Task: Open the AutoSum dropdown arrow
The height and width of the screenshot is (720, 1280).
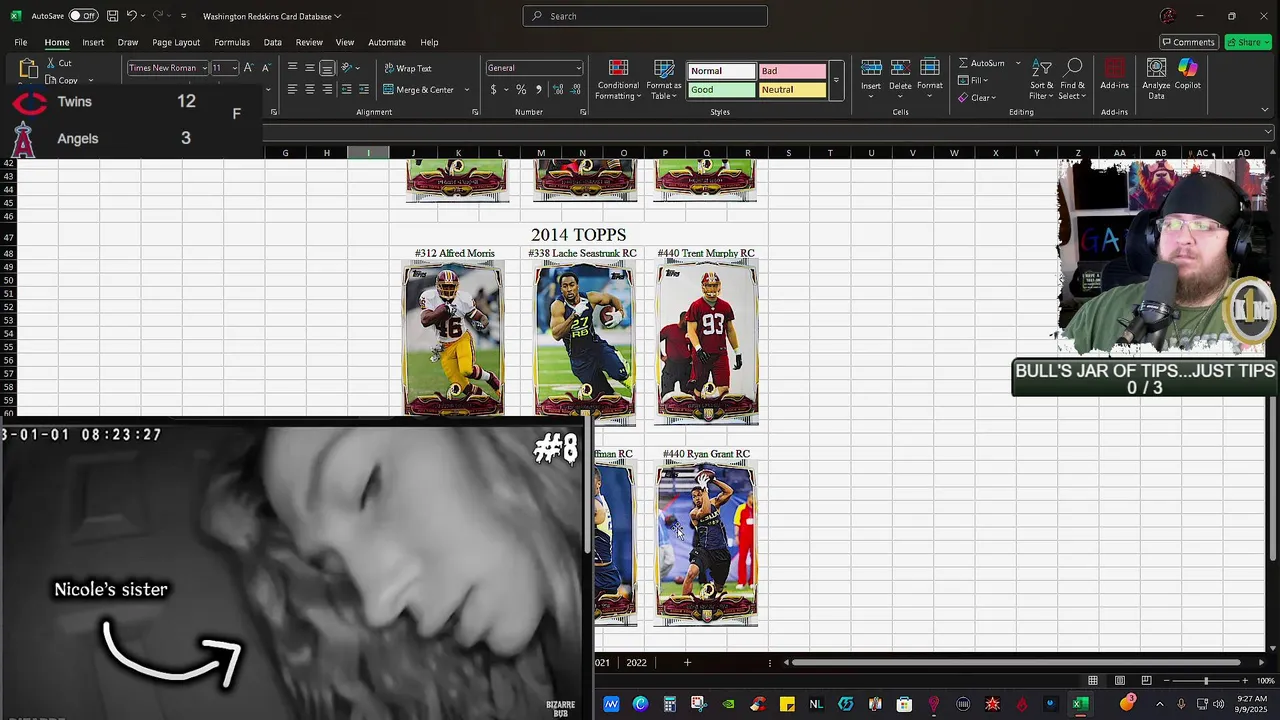Action: [x=1018, y=63]
